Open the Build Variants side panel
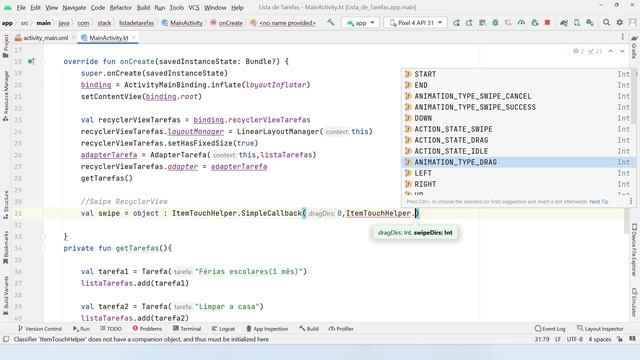 tap(6, 296)
